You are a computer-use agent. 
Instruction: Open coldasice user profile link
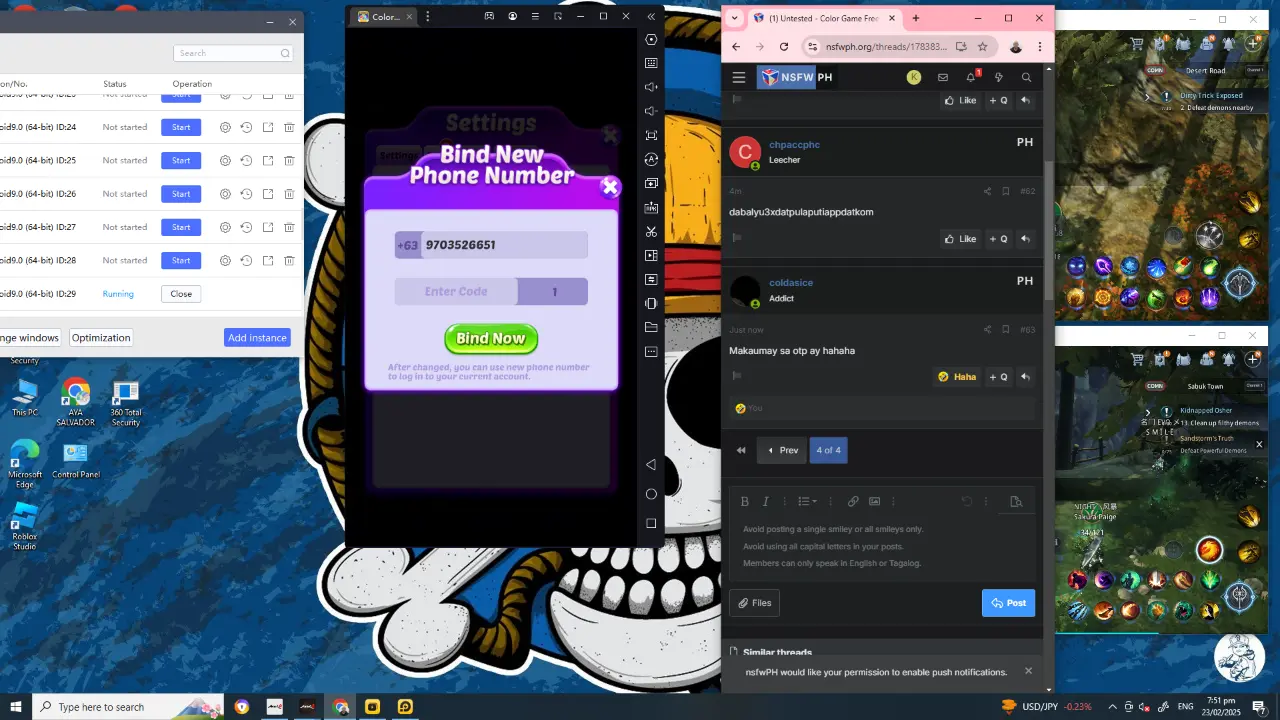(x=791, y=283)
